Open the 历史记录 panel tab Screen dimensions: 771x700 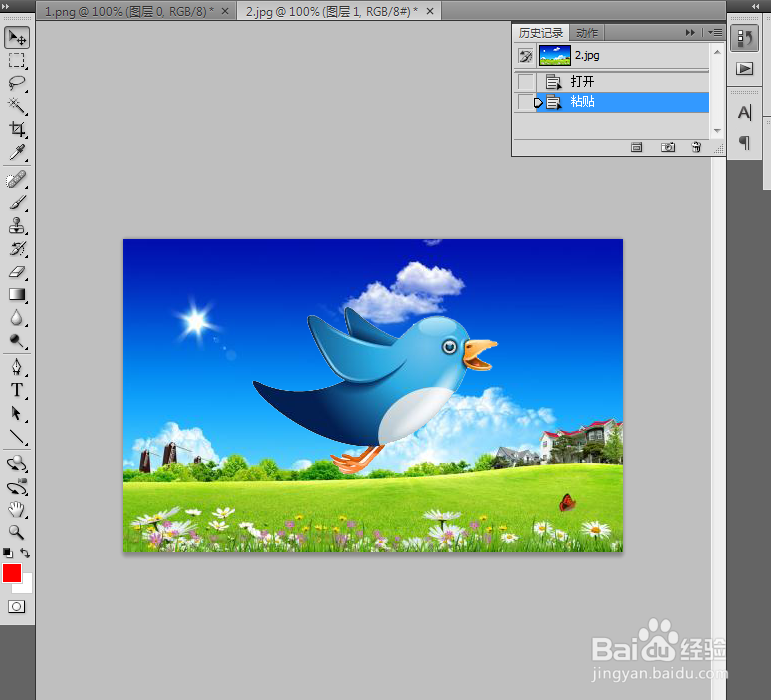540,33
